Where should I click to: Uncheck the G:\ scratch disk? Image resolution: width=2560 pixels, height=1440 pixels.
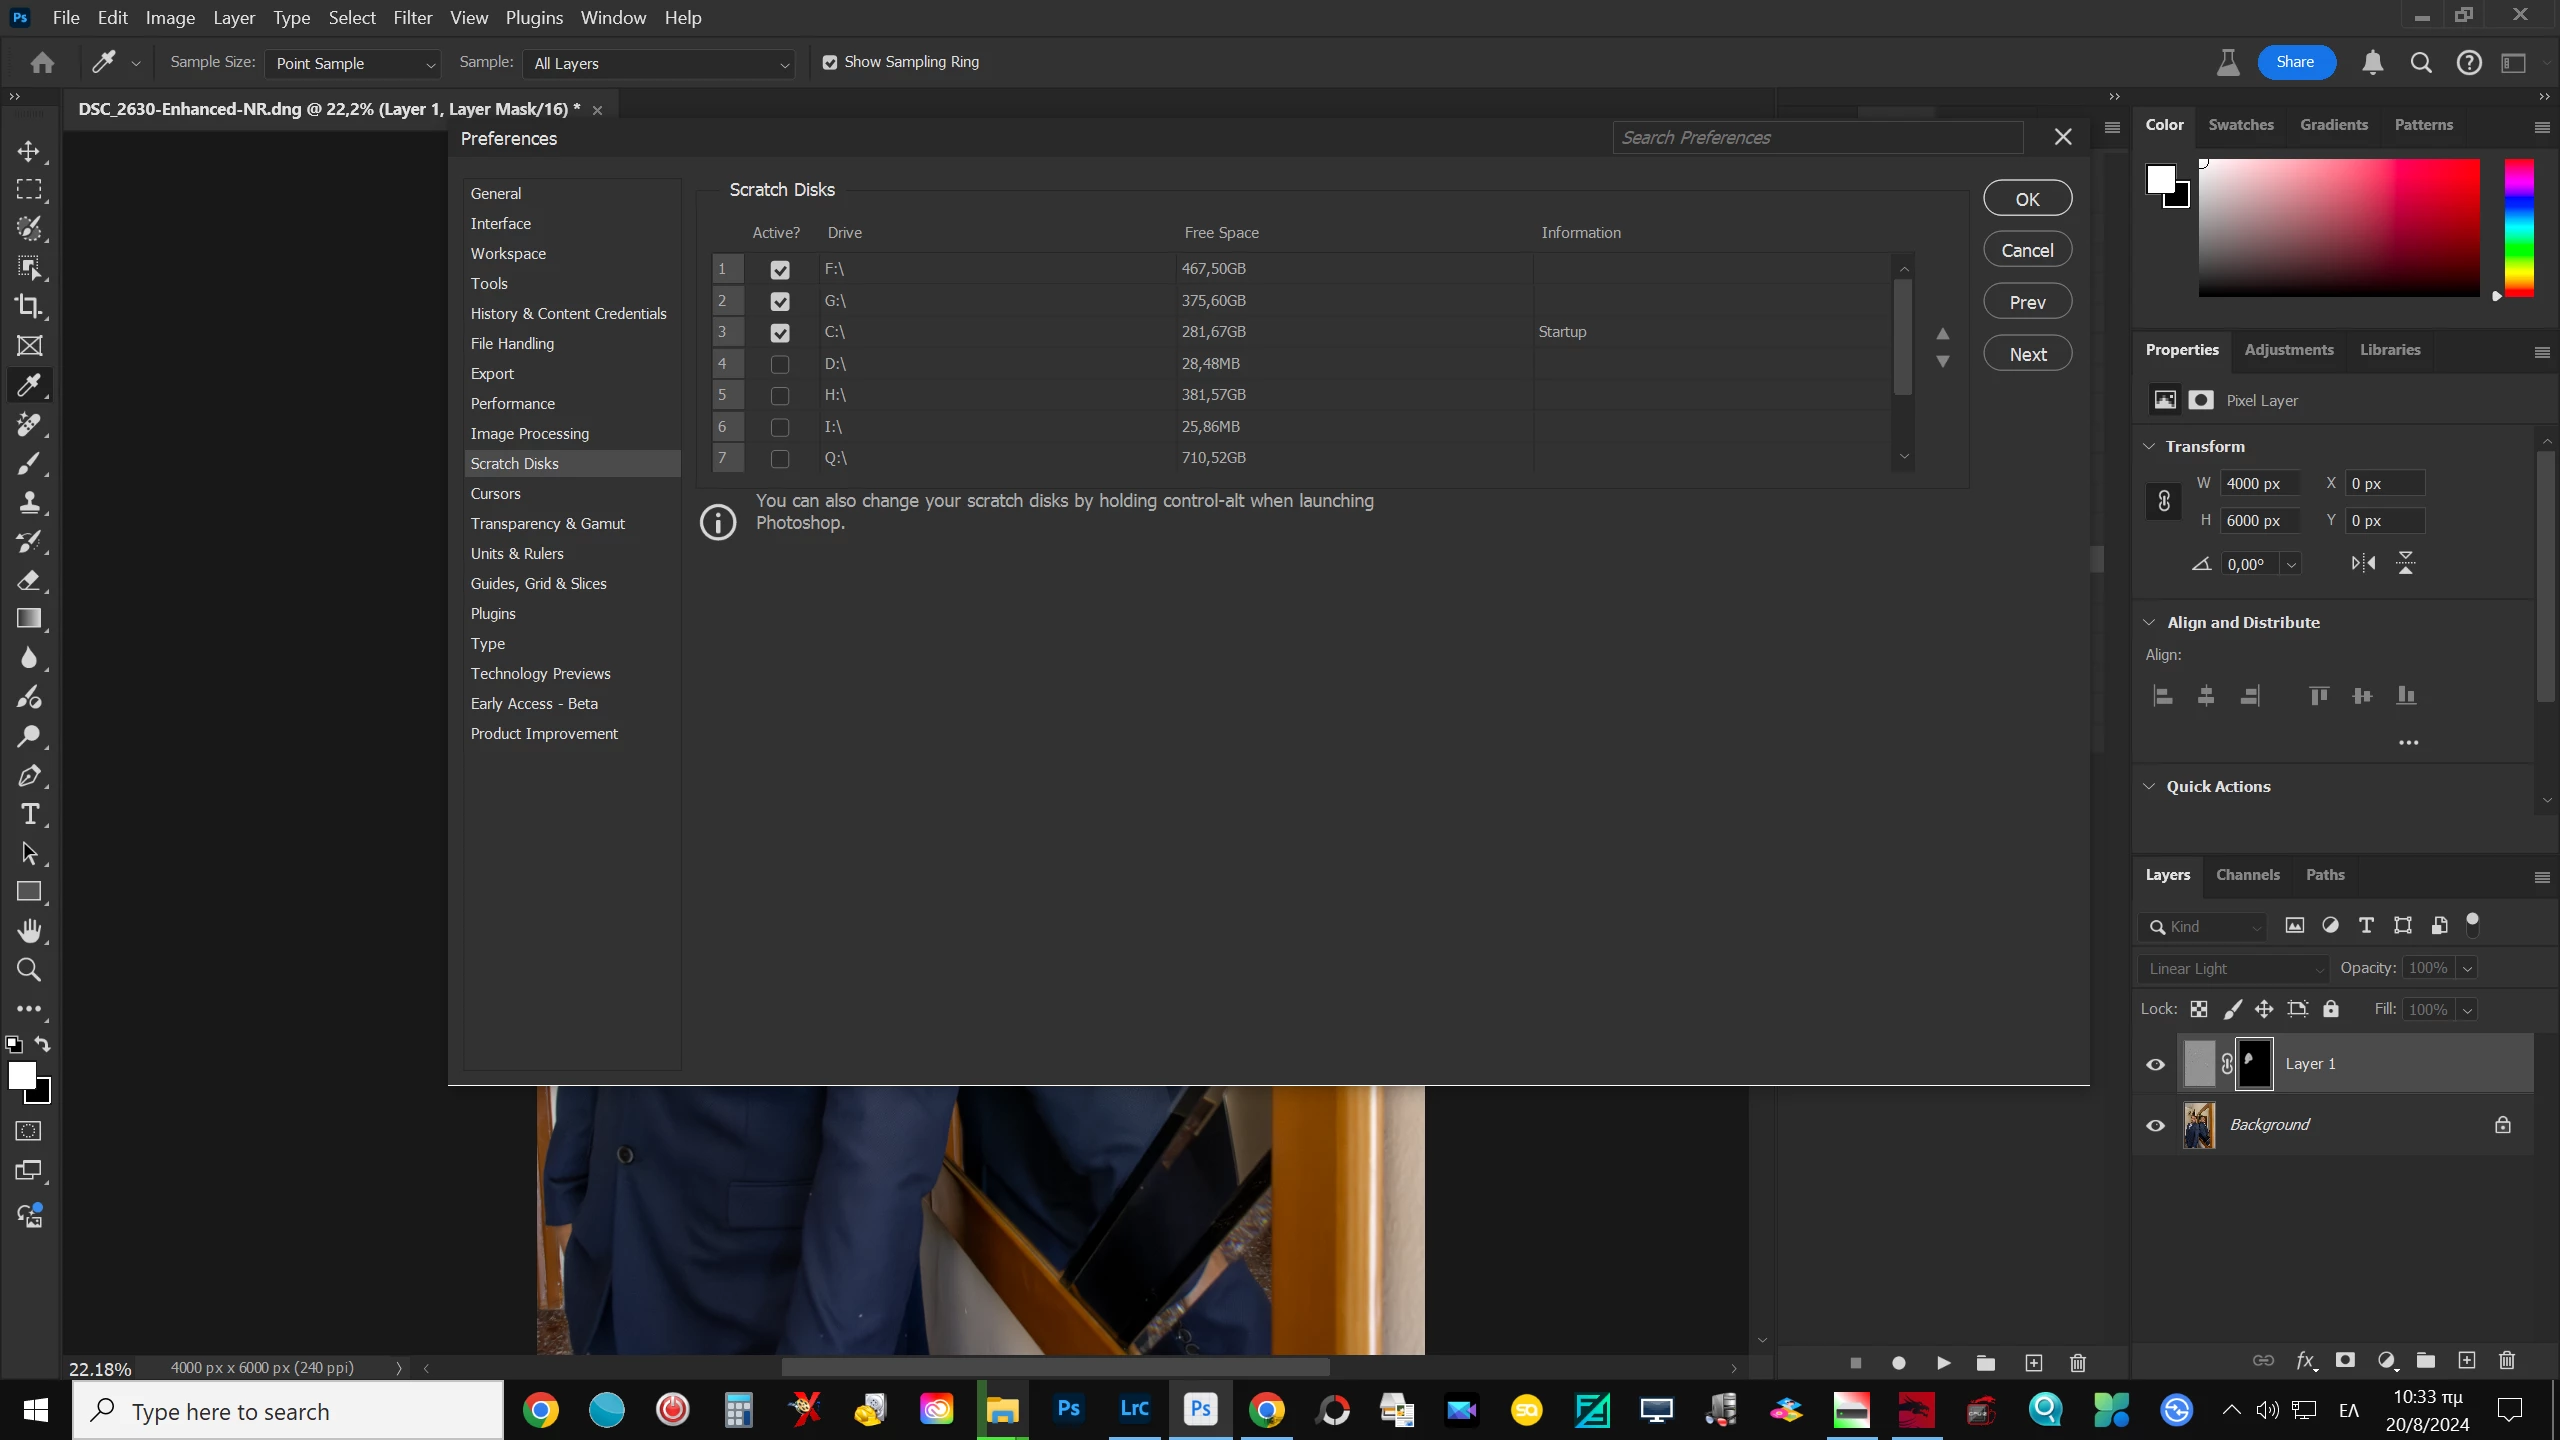pos(780,301)
